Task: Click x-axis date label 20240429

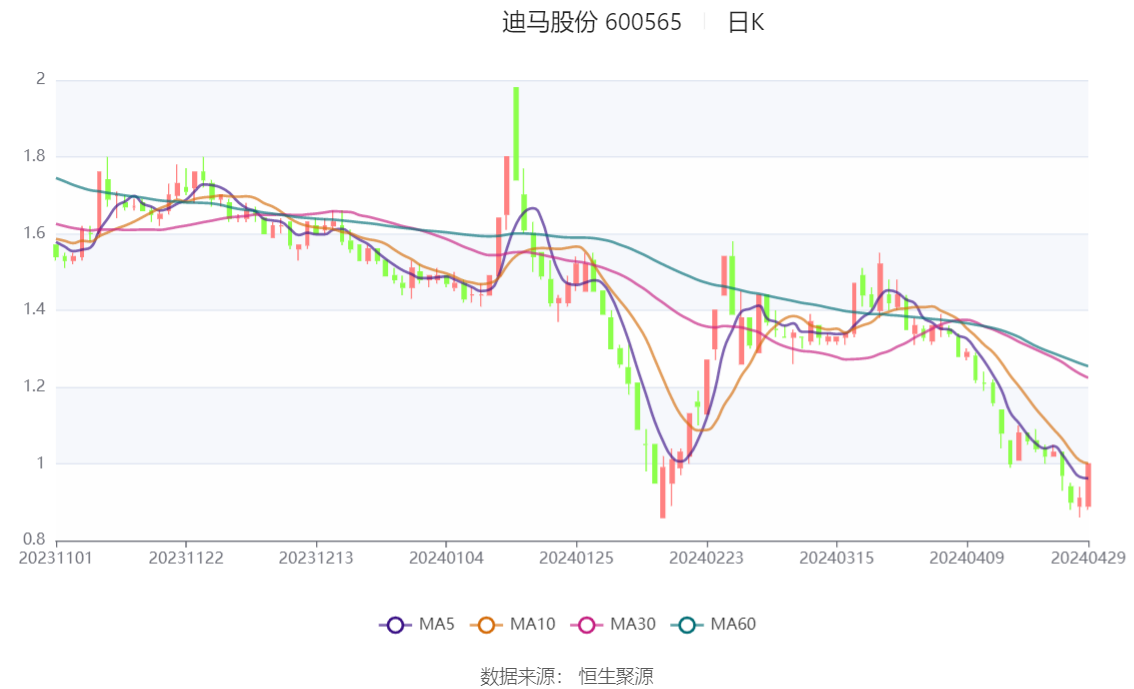Action: [1088, 558]
